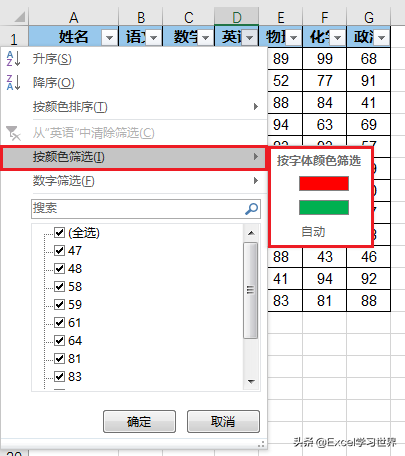Click cell containing 63 in column F
405x456 pixels.
click(x=325, y=125)
